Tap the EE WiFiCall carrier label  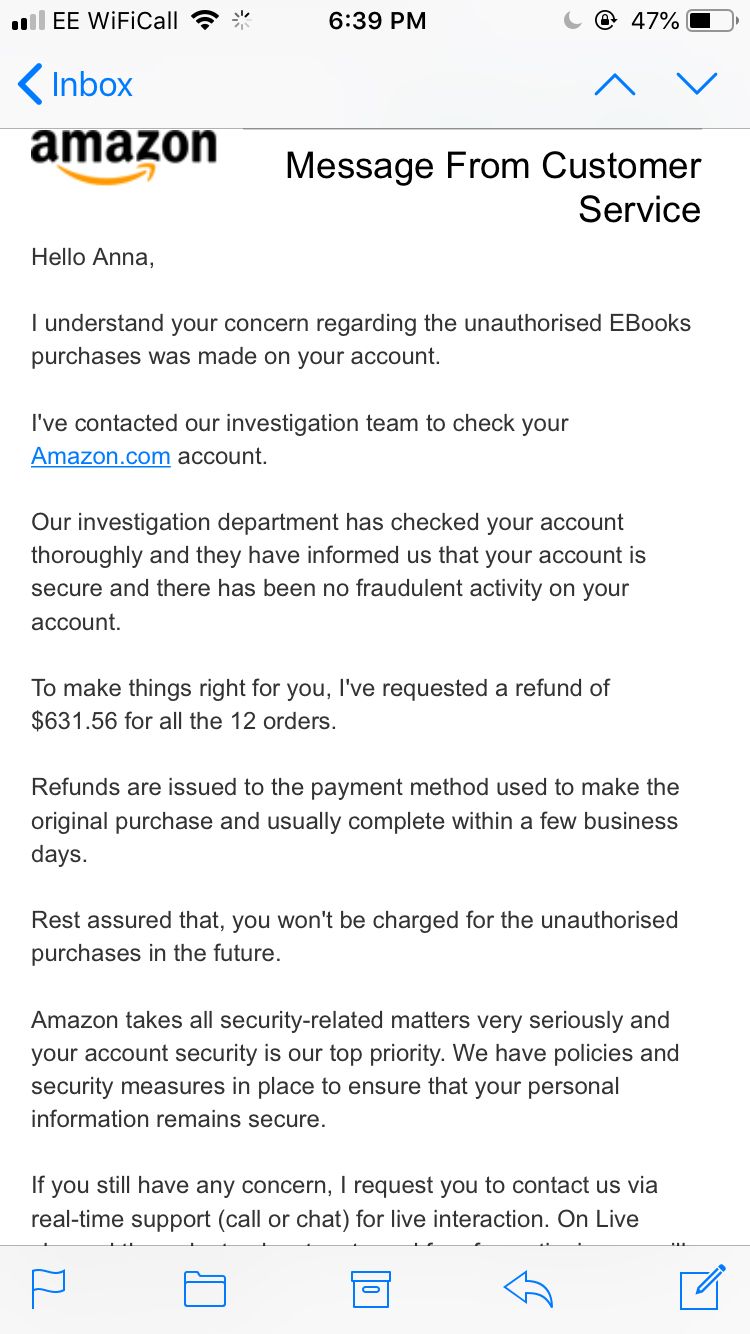[x=118, y=21]
